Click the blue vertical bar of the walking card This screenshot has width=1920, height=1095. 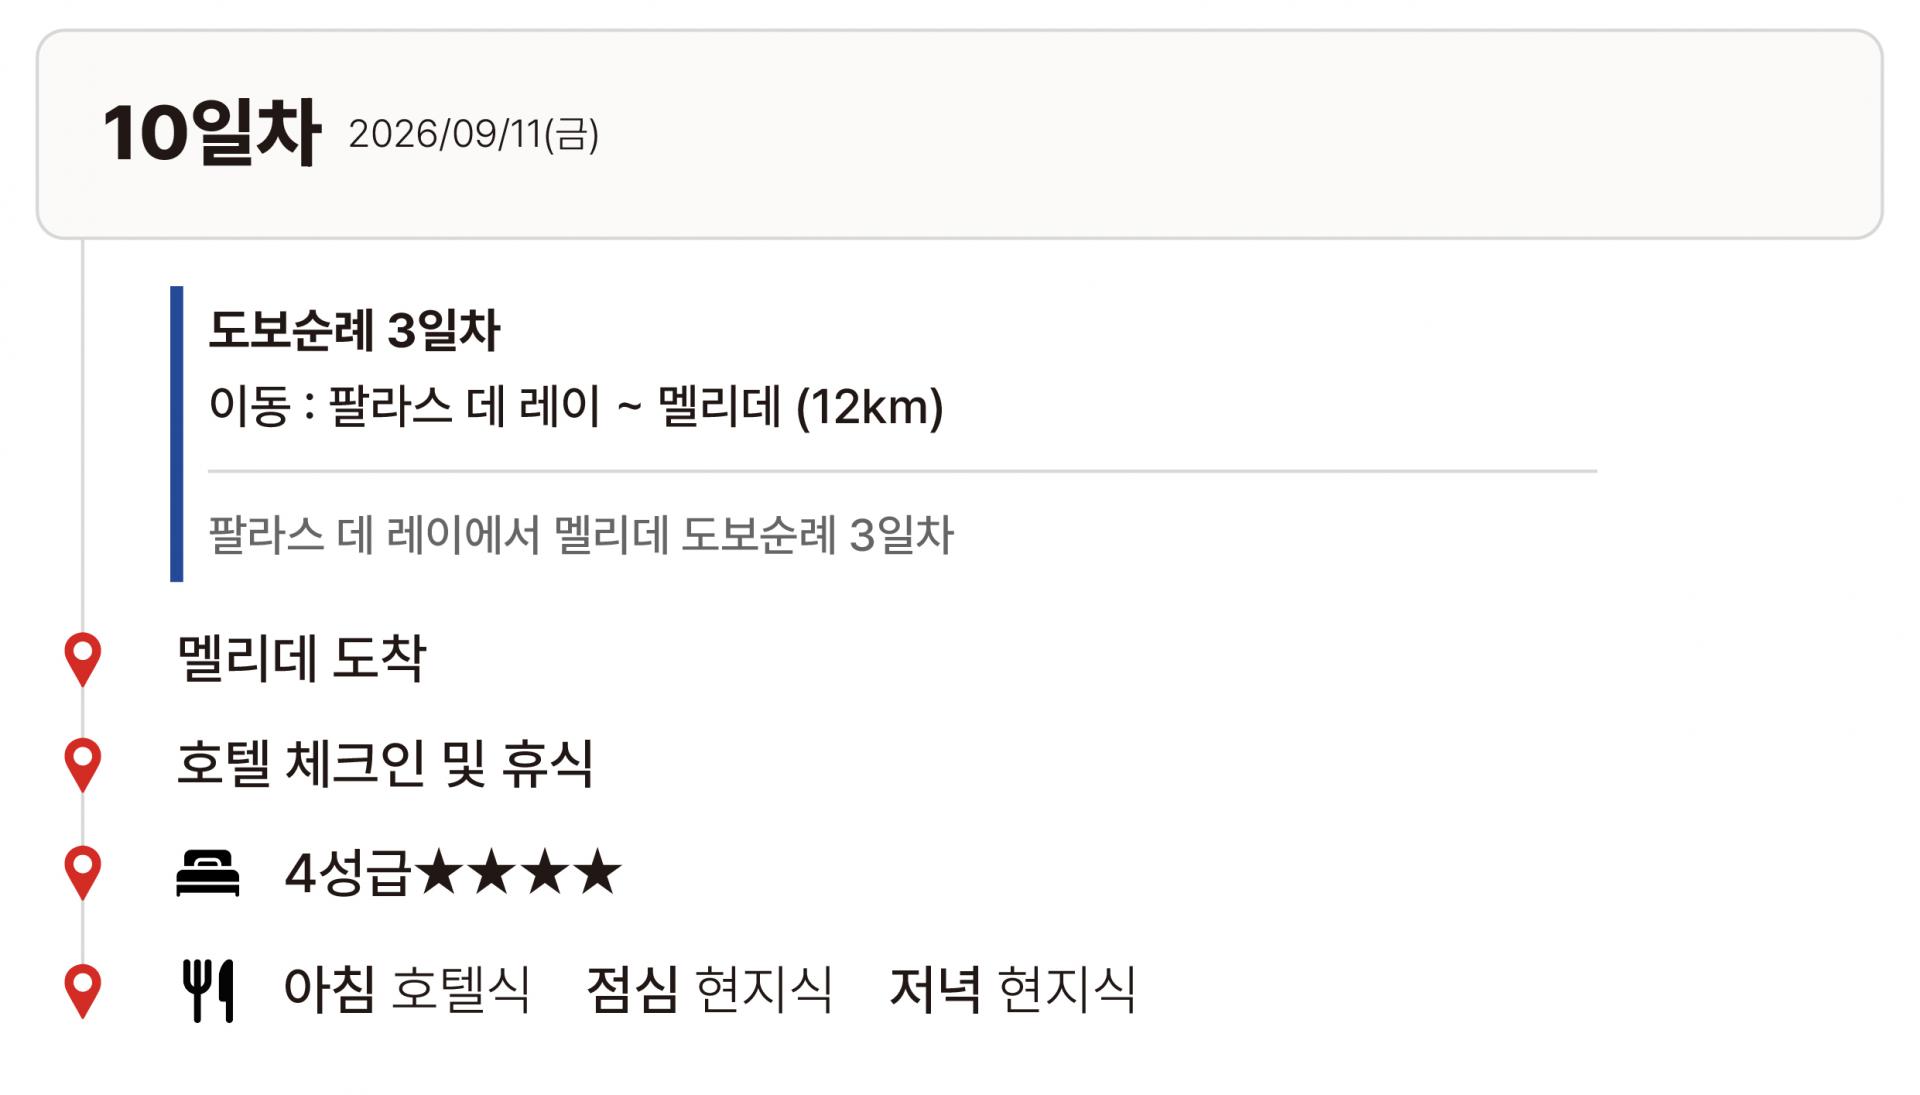[177, 433]
